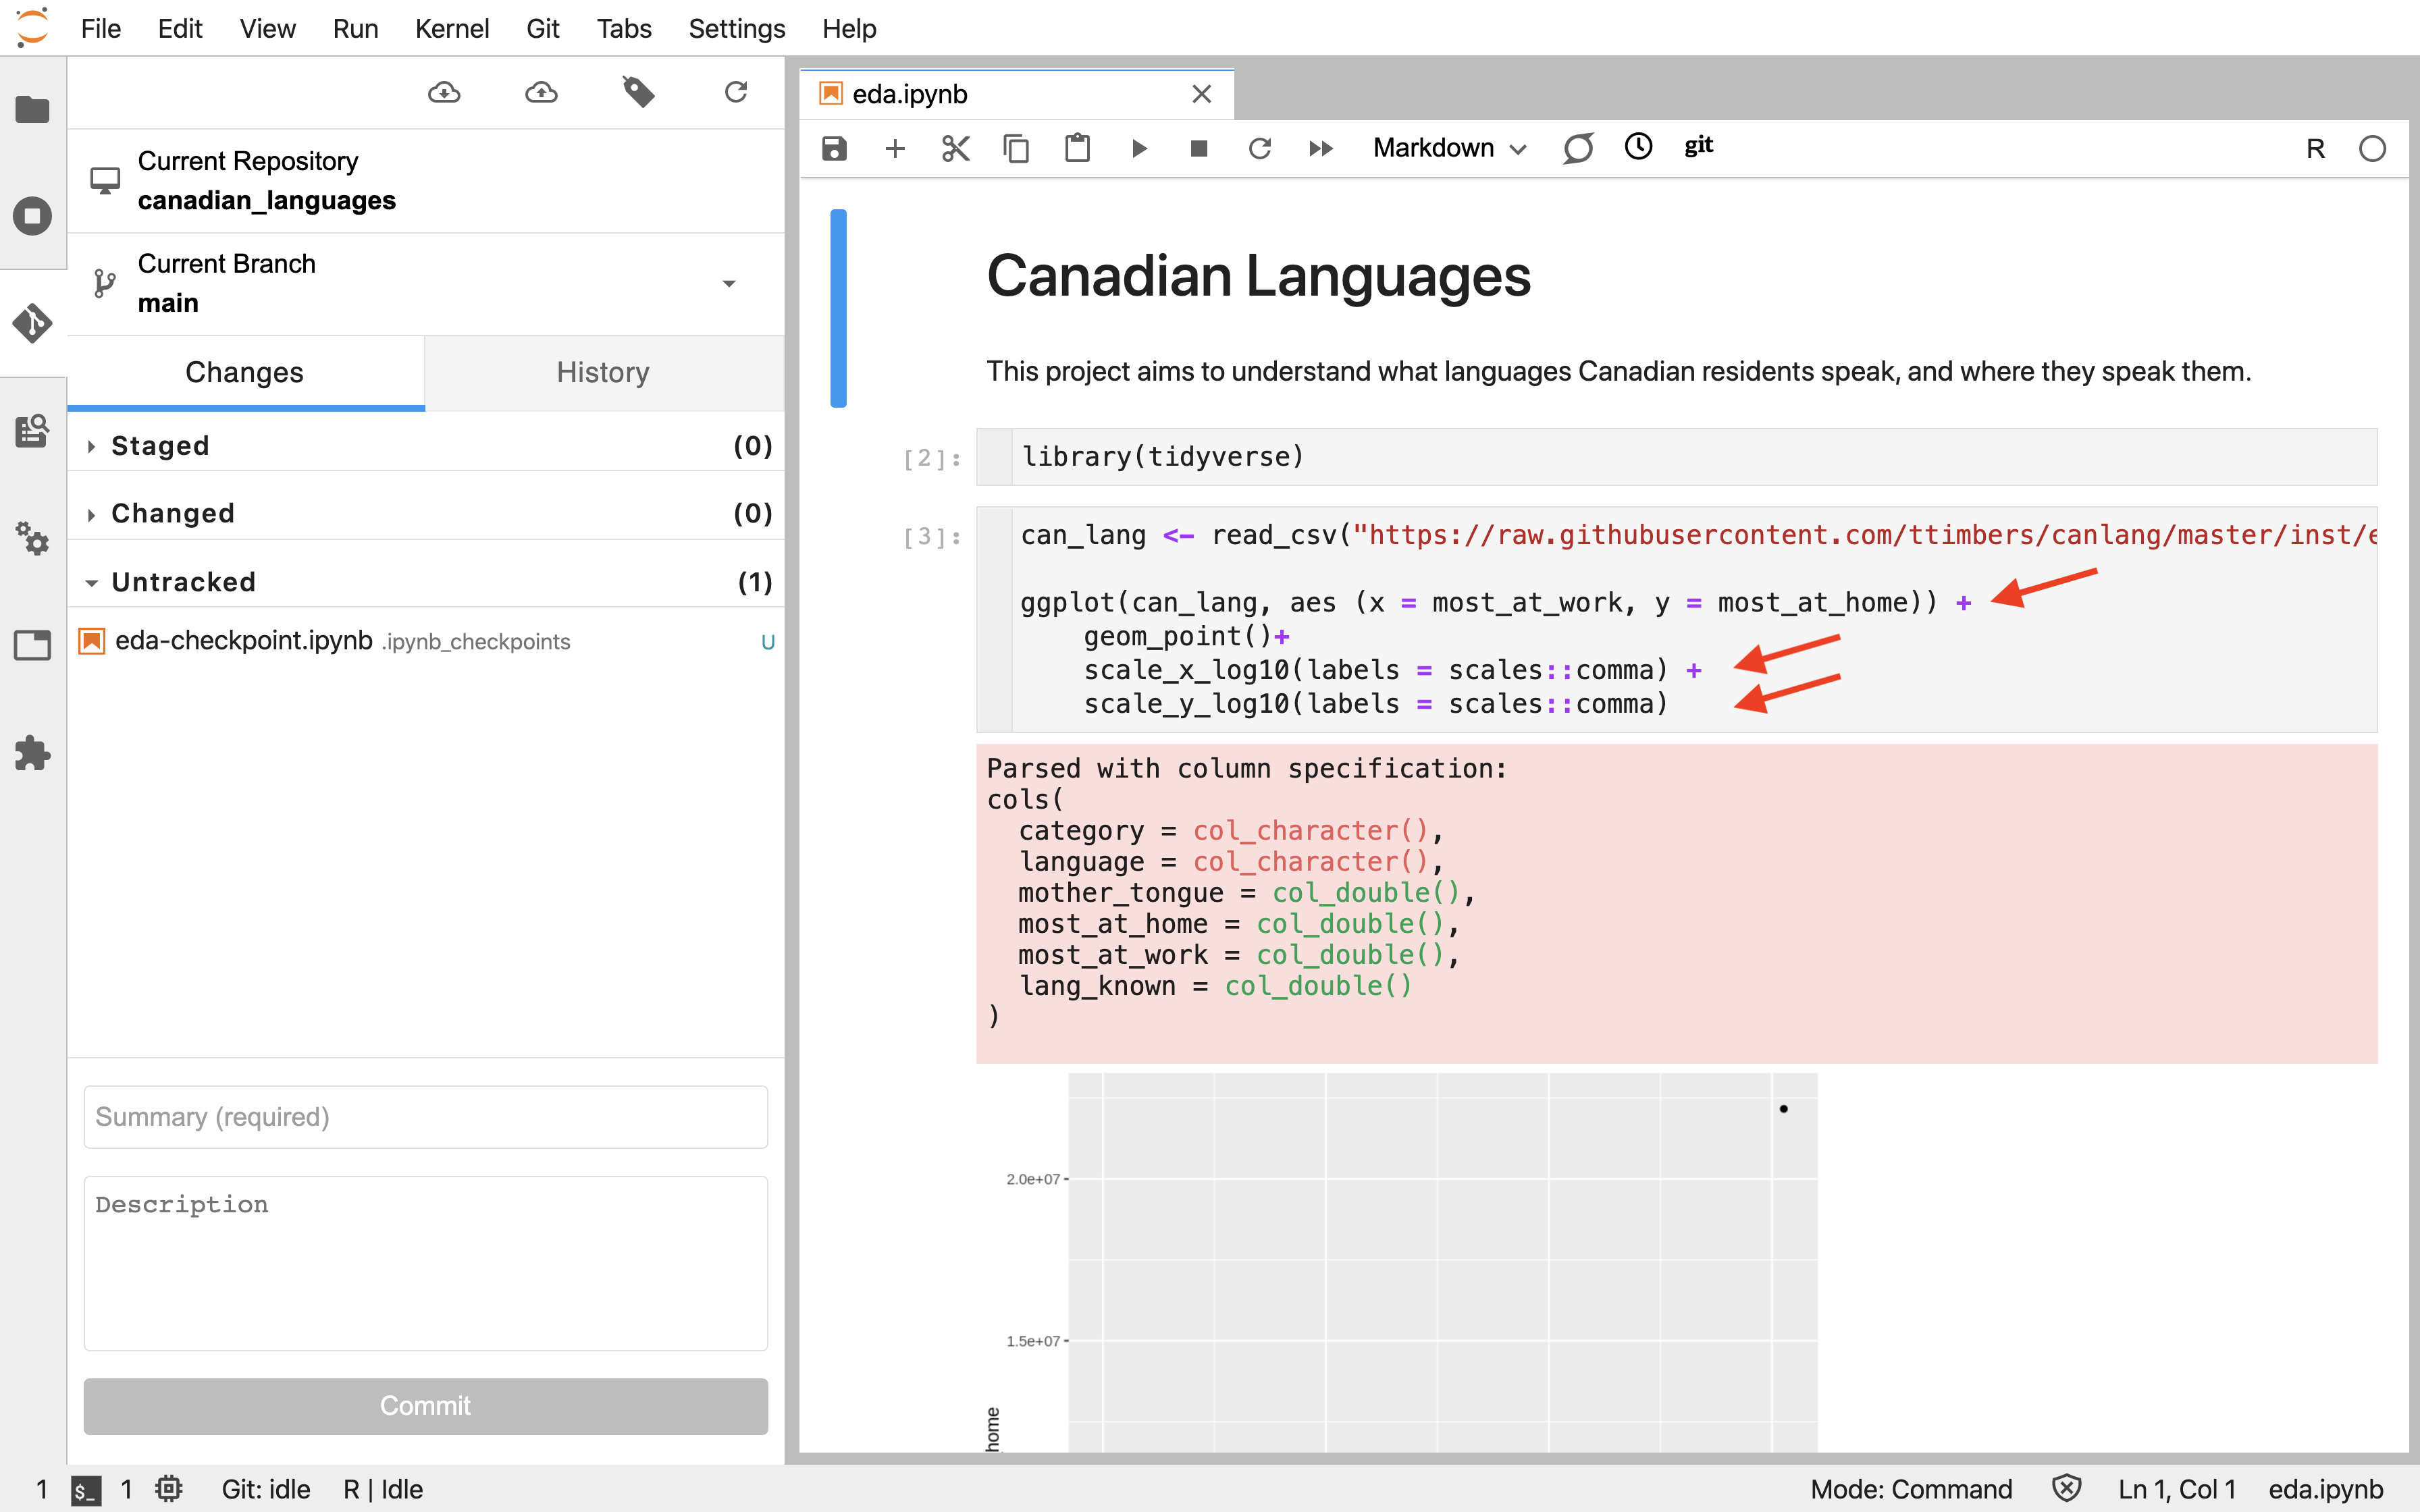
Task: Select the Git sidebar icon
Action: click(x=33, y=323)
